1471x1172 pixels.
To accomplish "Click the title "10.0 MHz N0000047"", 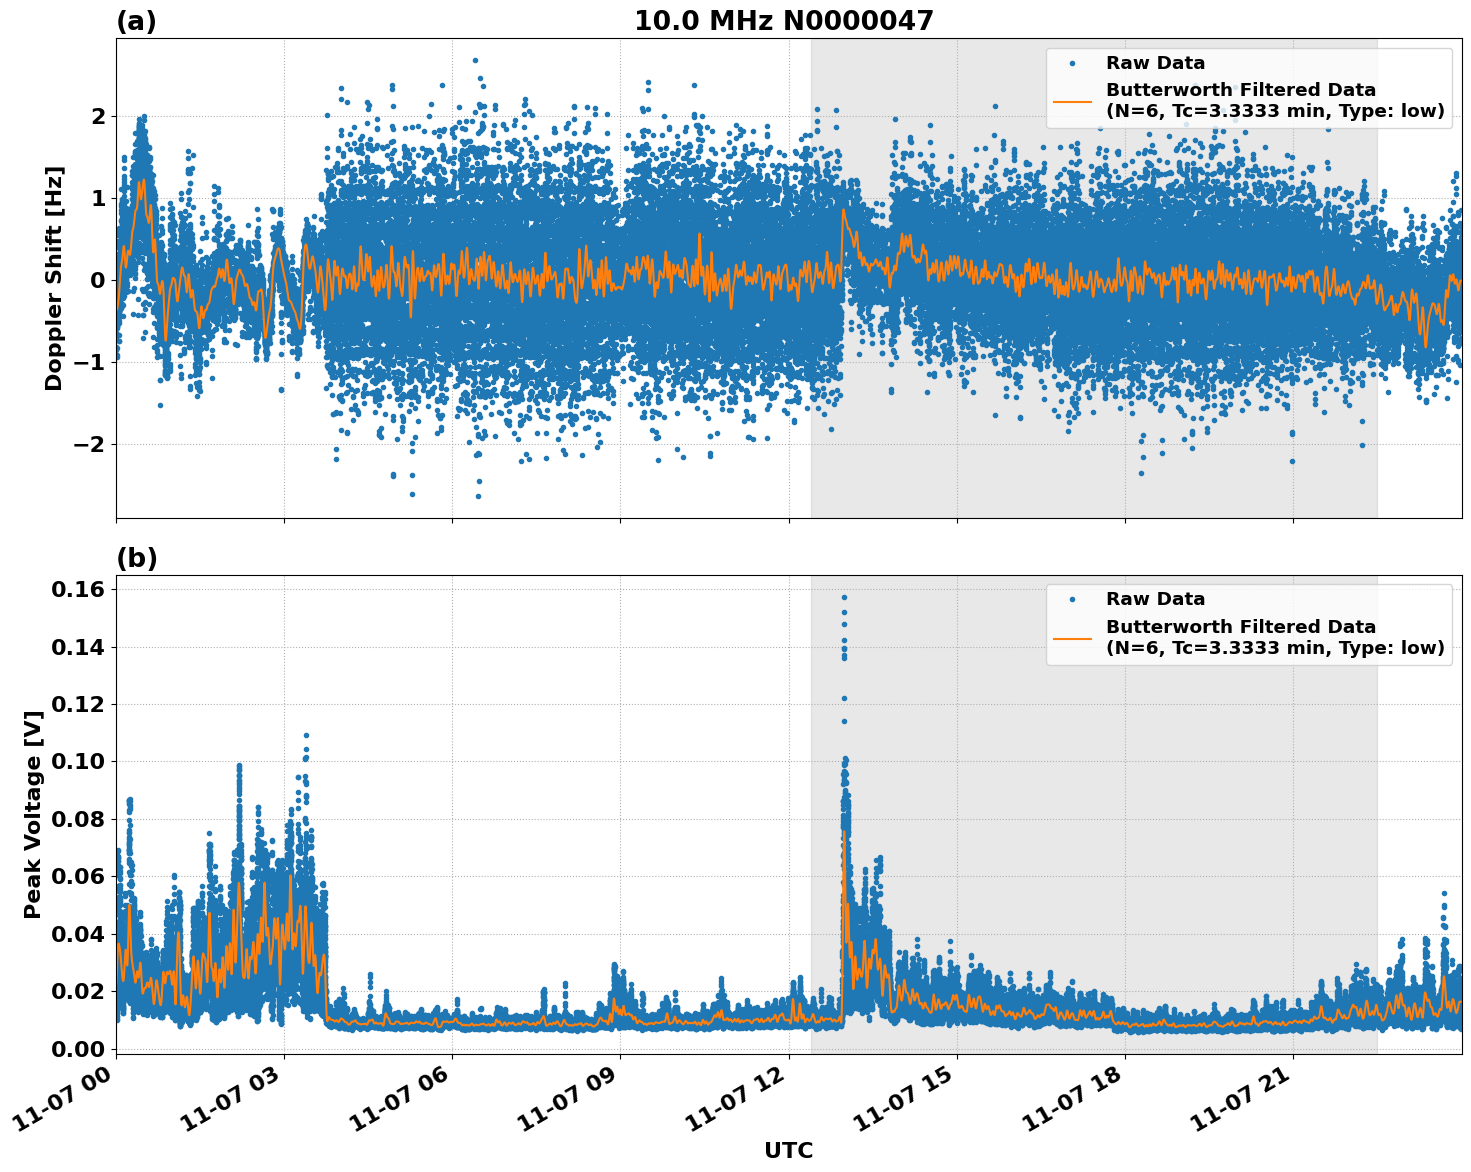I will (x=787, y=20).
